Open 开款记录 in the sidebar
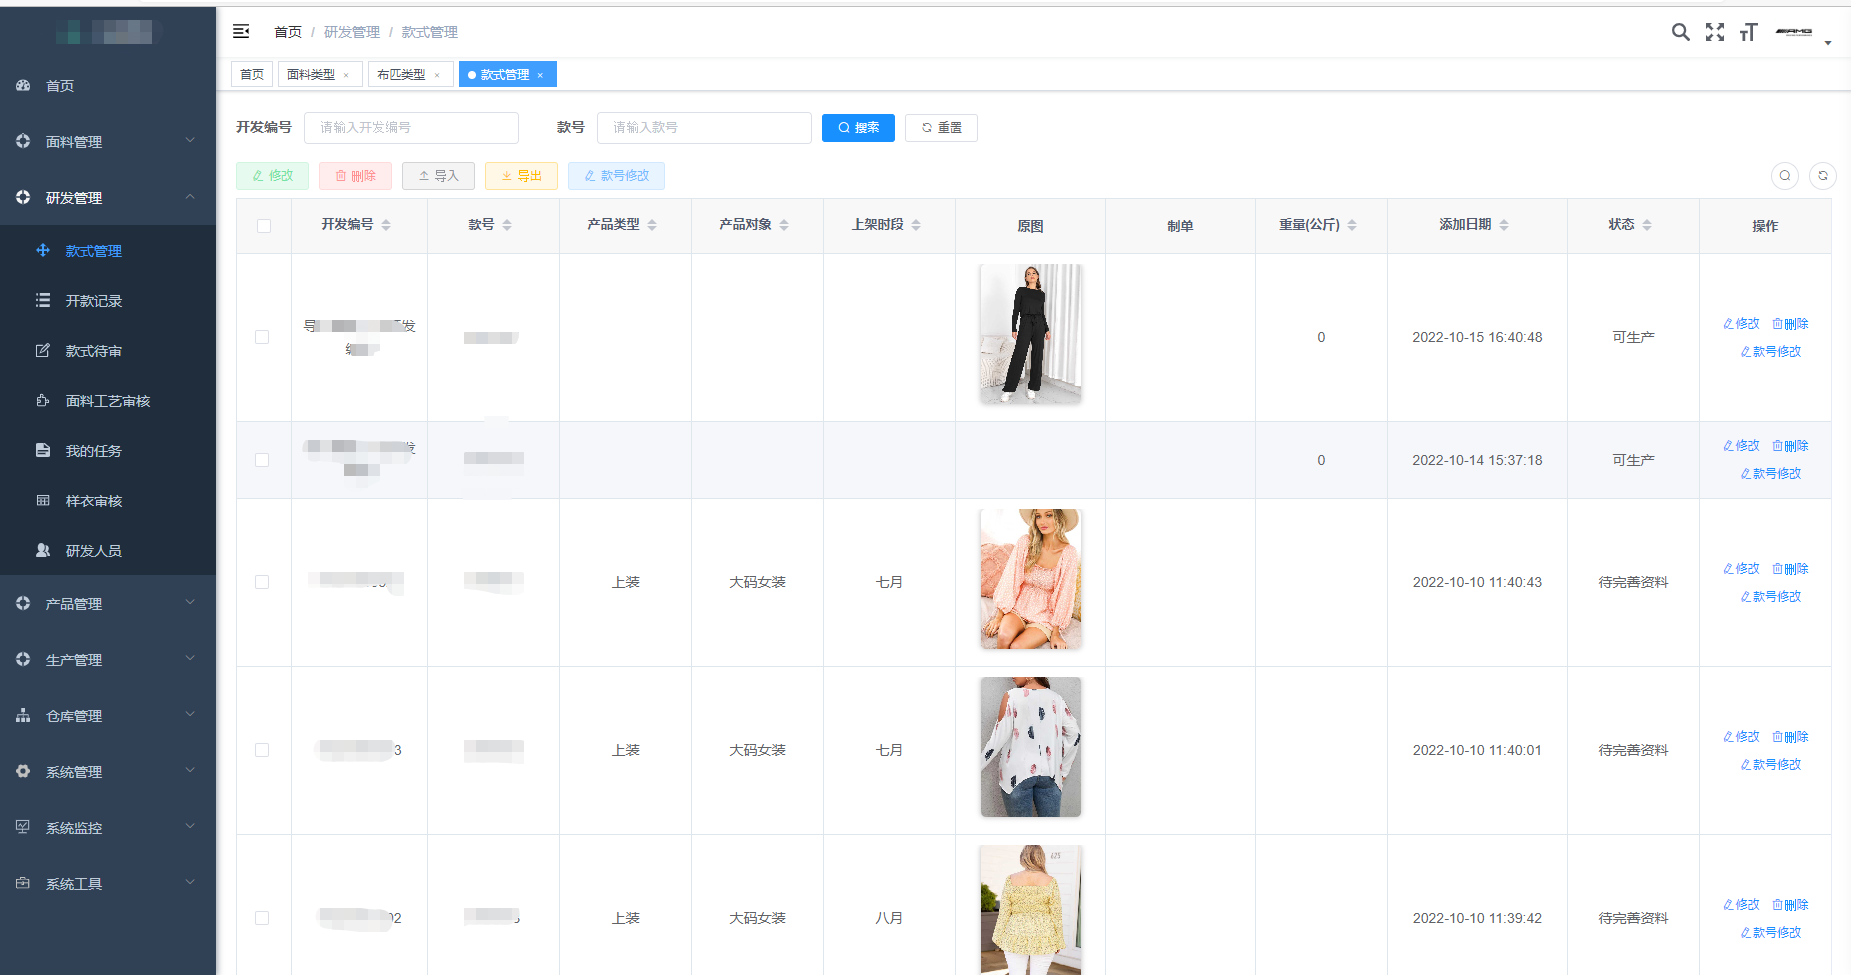Viewport: 1851px width, 975px height. [x=94, y=301]
